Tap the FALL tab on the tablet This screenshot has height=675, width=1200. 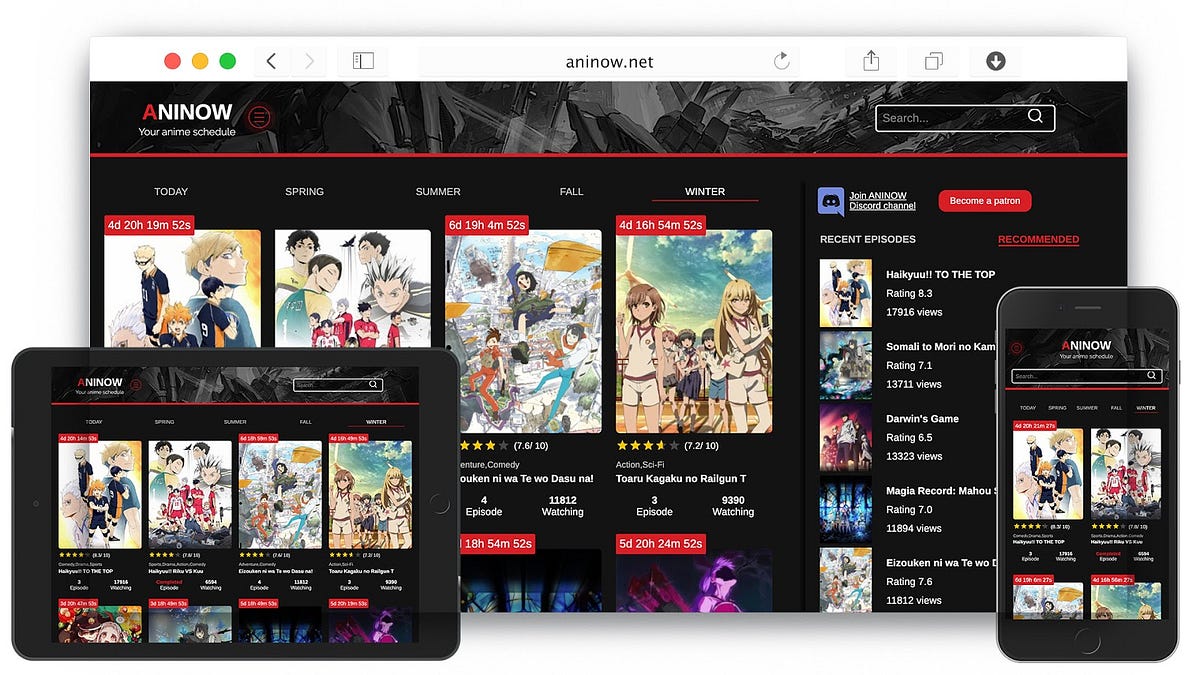tap(306, 422)
